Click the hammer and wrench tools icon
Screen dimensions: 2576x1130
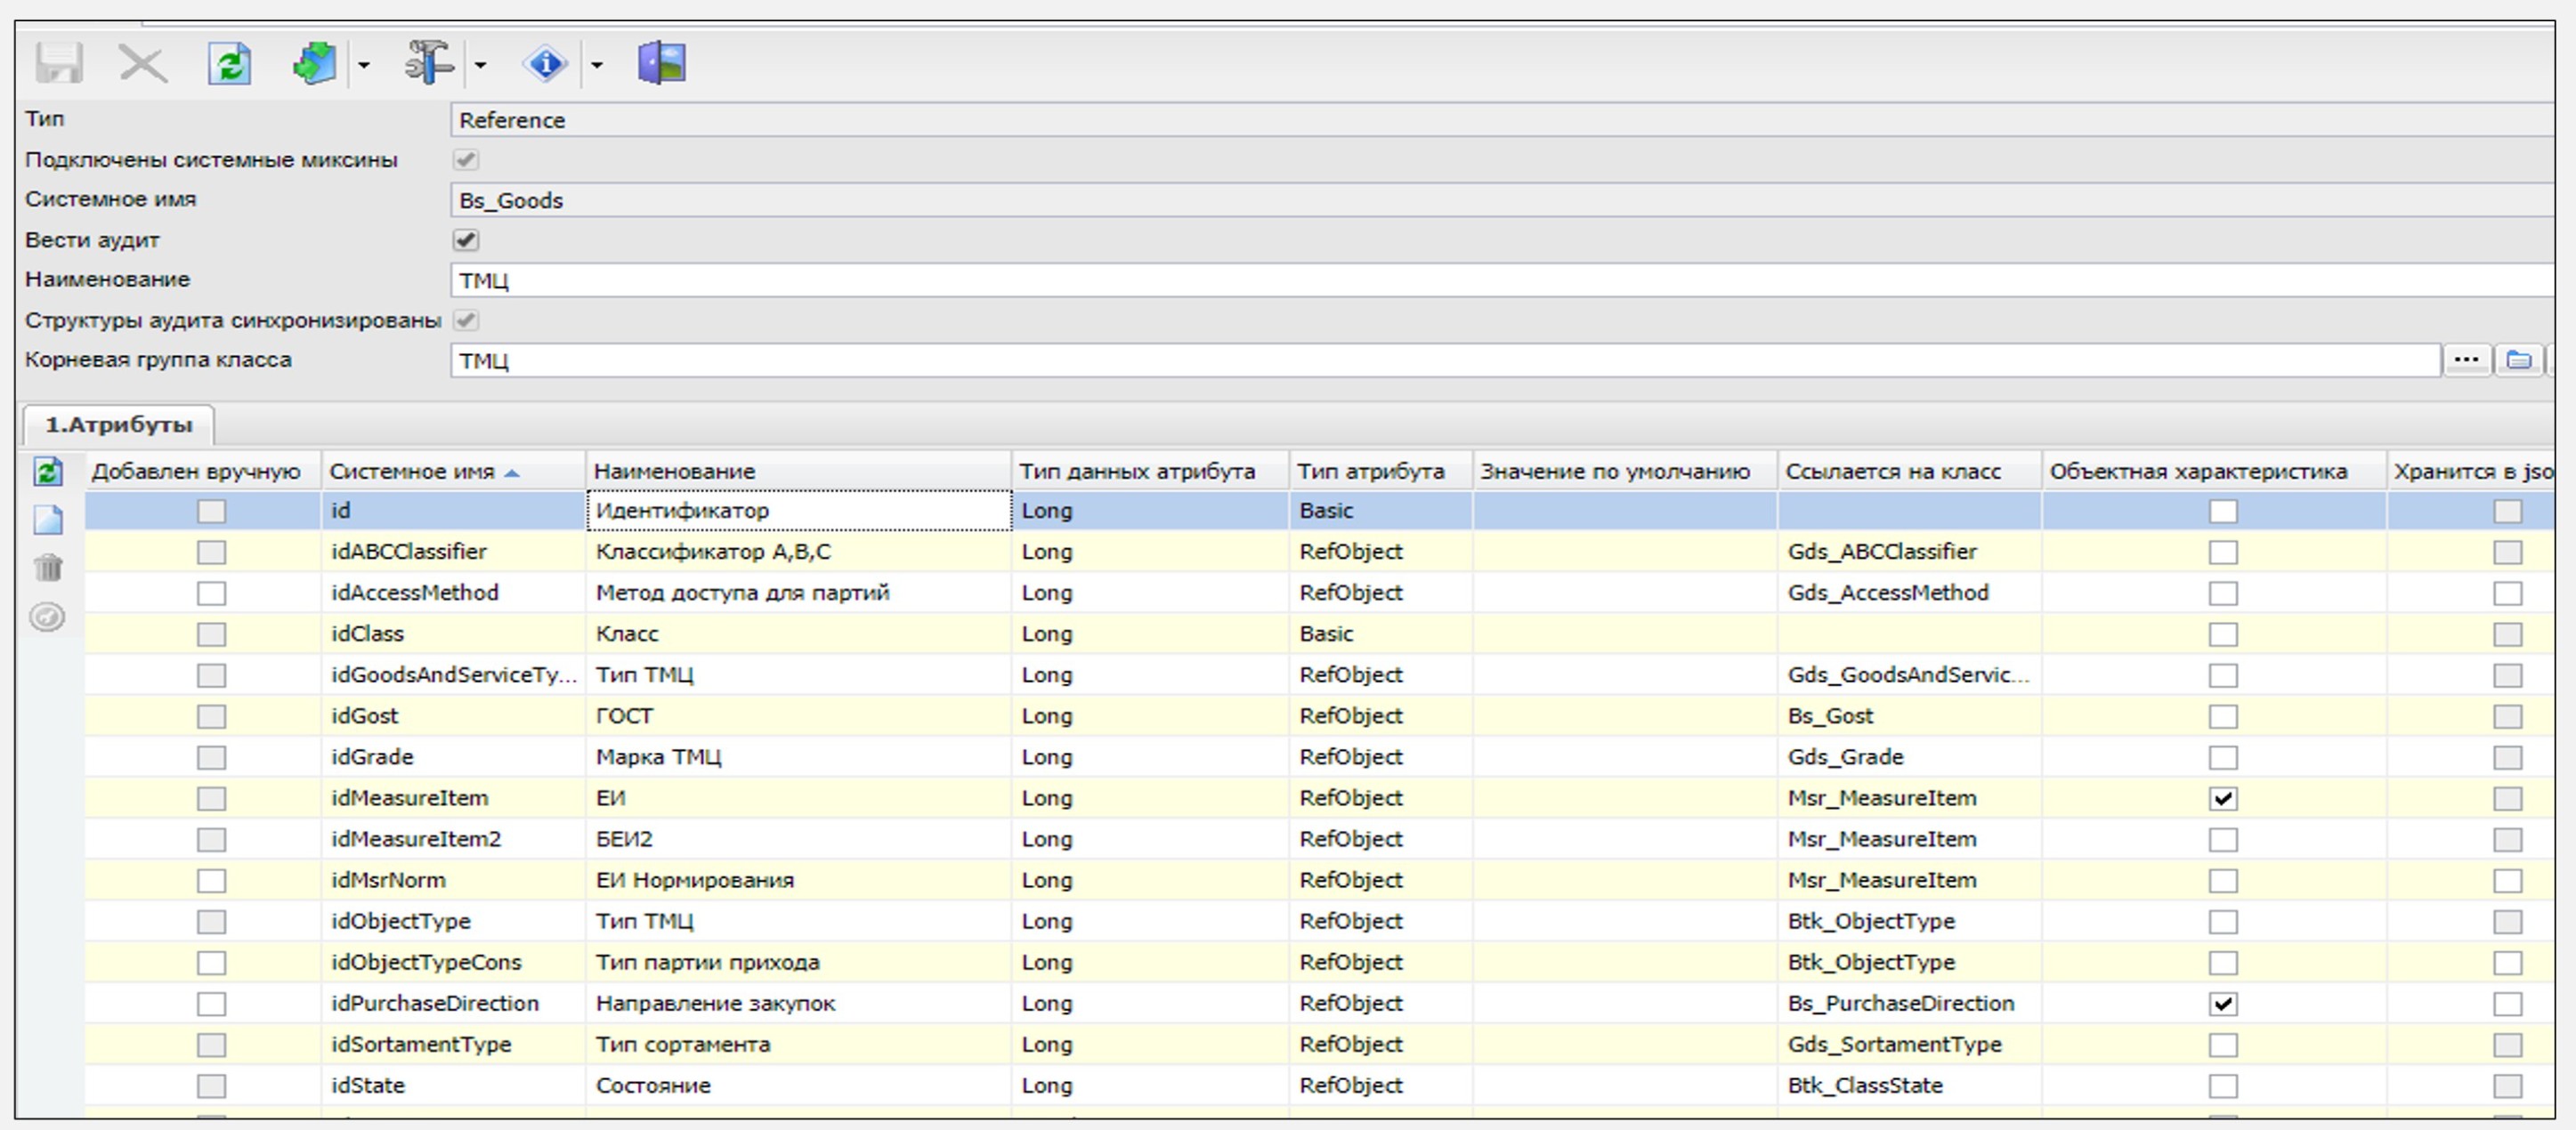429,63
